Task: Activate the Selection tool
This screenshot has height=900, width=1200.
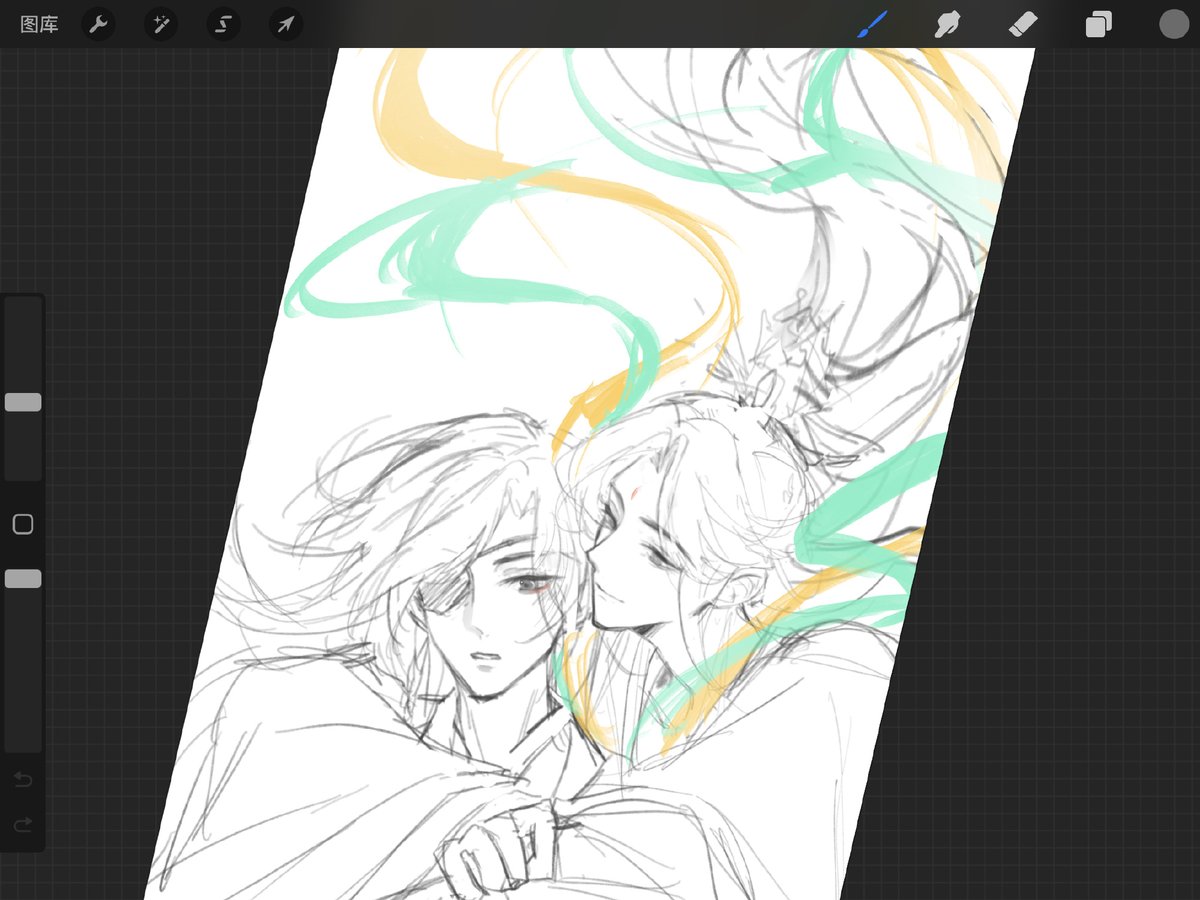Action: pos(222,24)
